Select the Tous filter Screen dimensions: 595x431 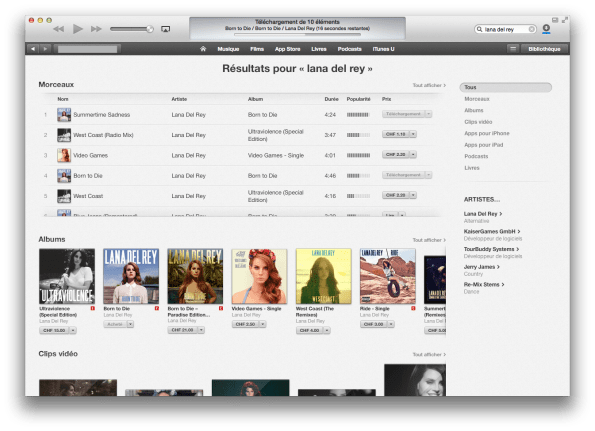(505, 87)
